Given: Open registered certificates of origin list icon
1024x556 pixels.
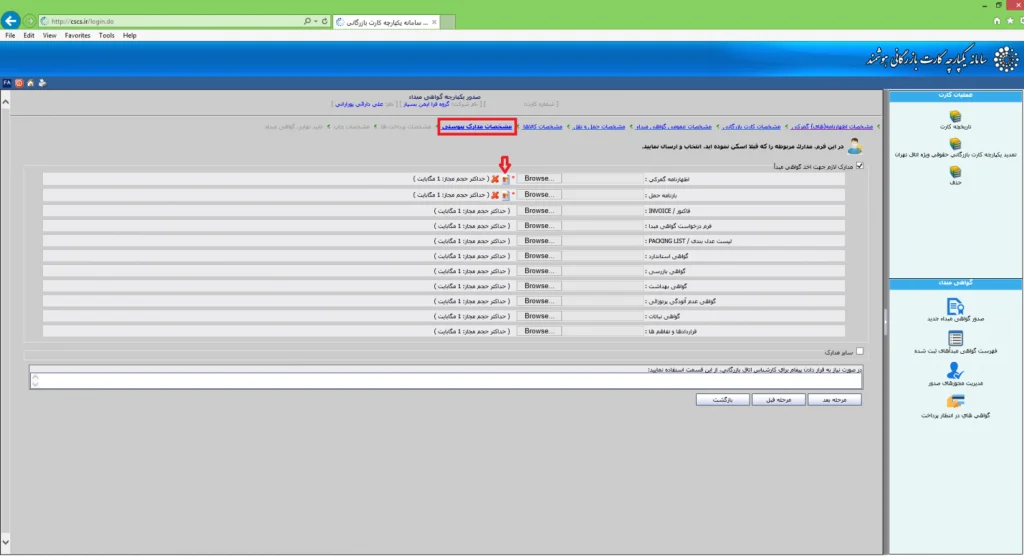Looking at the screenshot, I should click(x=955, y=338).
